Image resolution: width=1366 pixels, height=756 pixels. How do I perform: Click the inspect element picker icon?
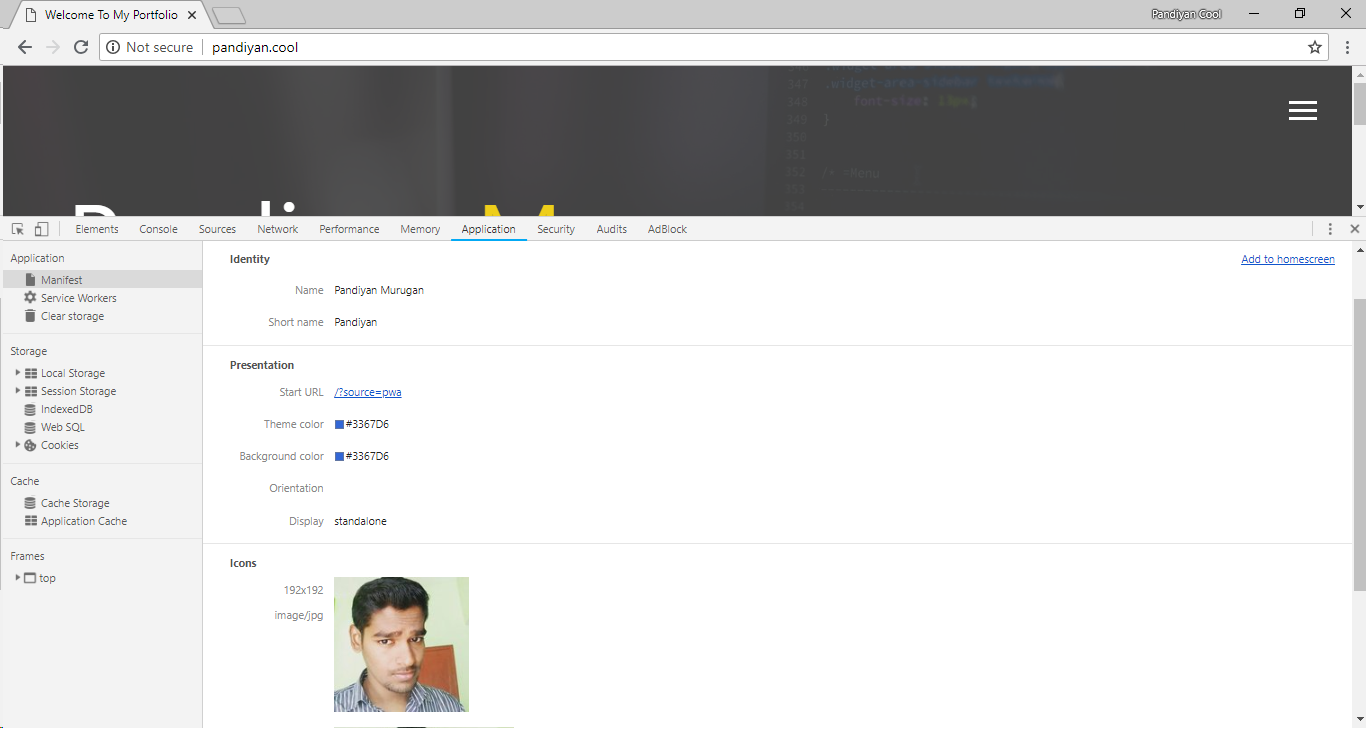click(x=18, y=229)
